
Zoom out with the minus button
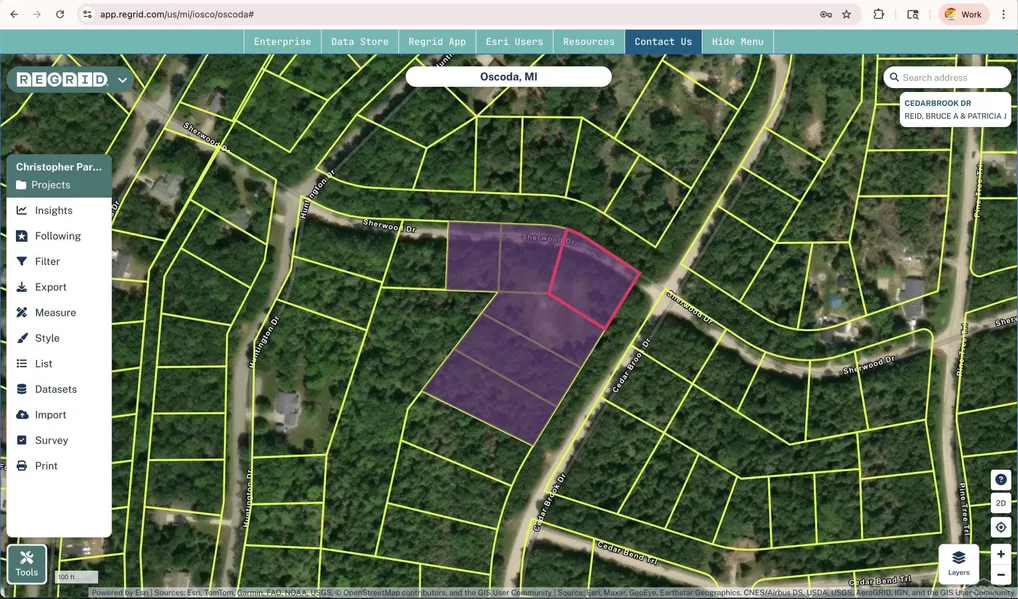click(1000, 575)
